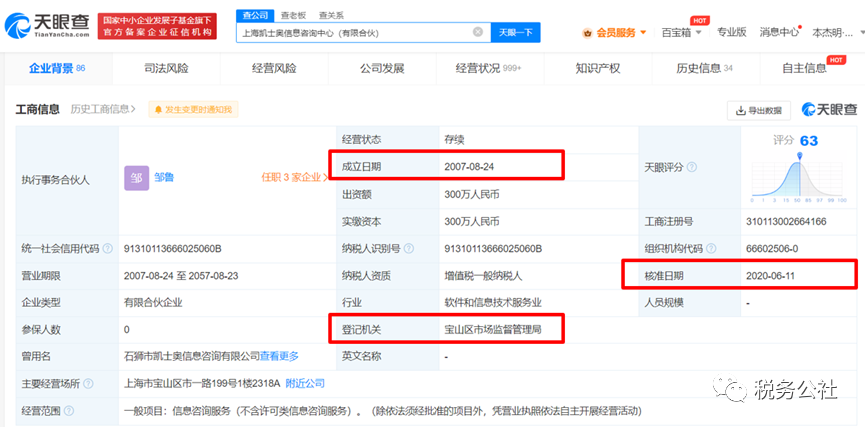Click the score value 63
Screen dimensions: 865x427
click(809, 141)
